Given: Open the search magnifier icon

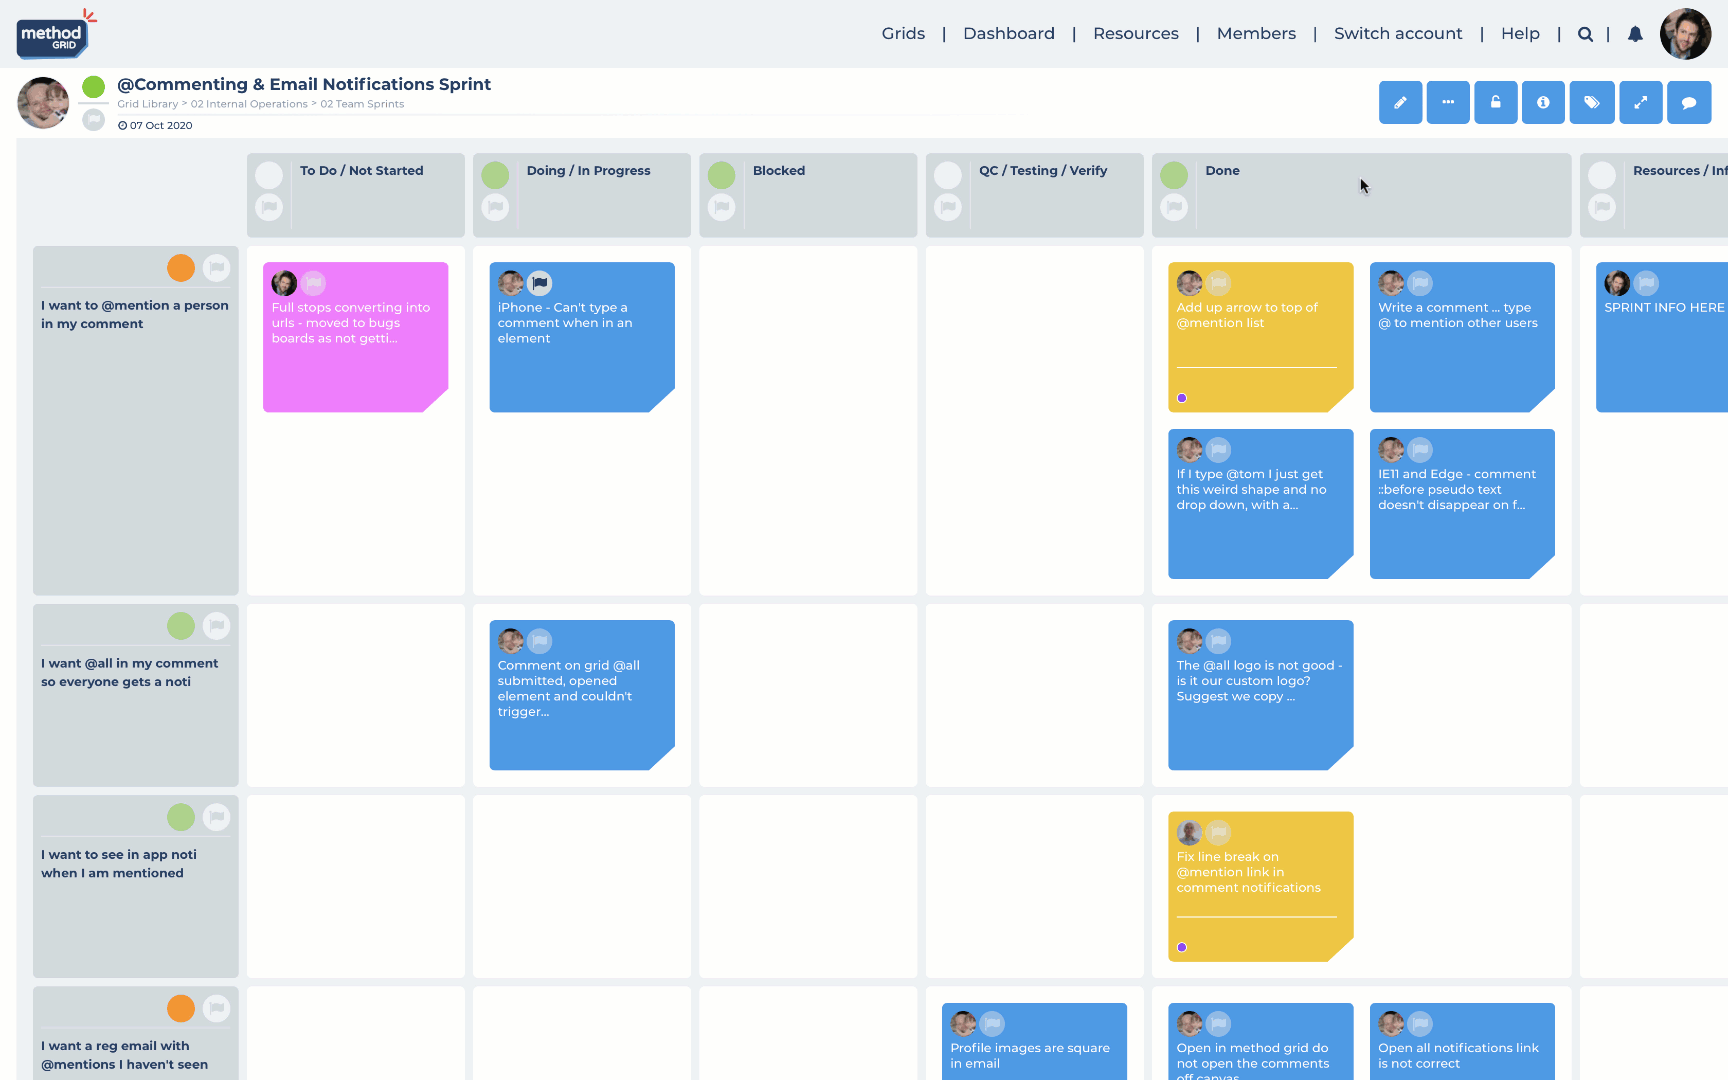Looking at the screenshot, I should coord(1585,34).
